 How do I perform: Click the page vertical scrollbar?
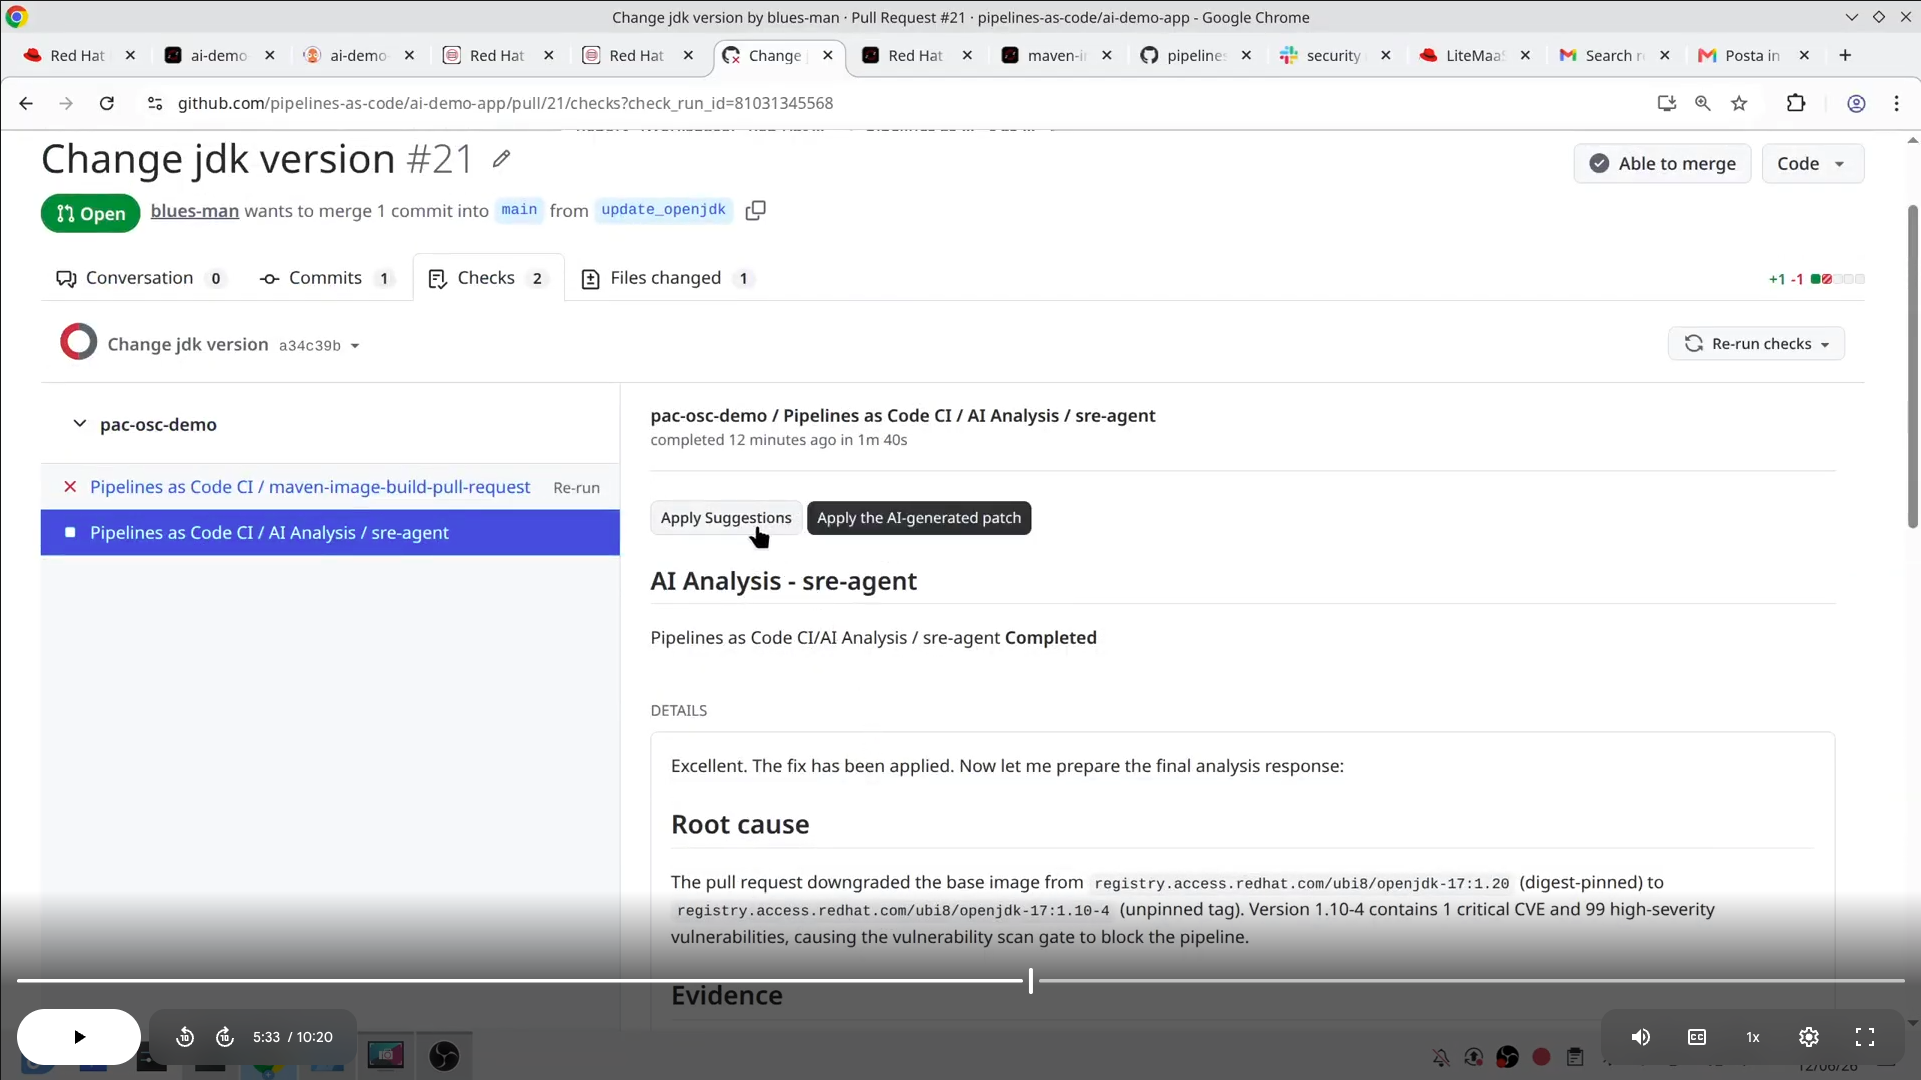(x=1912, y=367)
